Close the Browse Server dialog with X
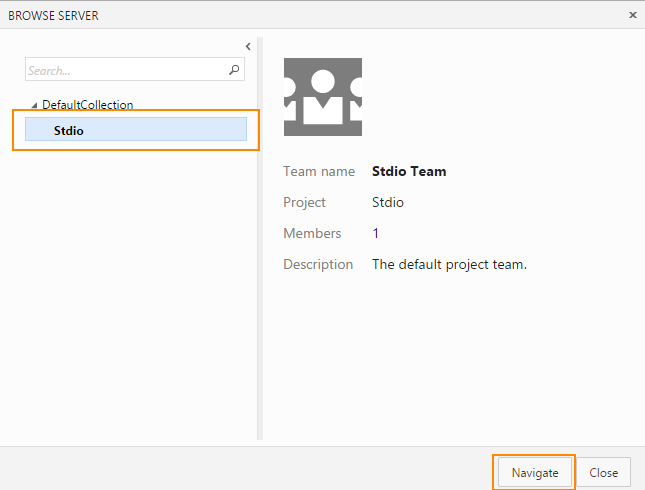 pos(633,15)
